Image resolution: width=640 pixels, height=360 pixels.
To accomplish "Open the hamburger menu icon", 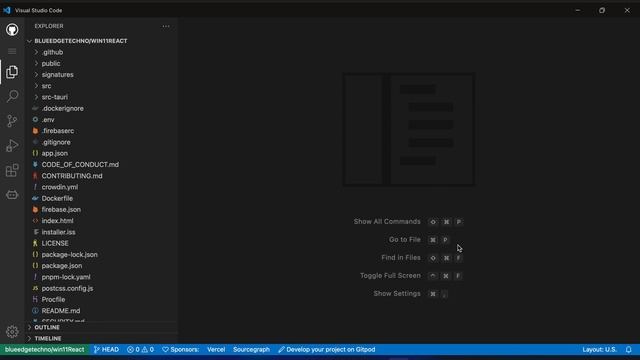I will click(12, 51).
